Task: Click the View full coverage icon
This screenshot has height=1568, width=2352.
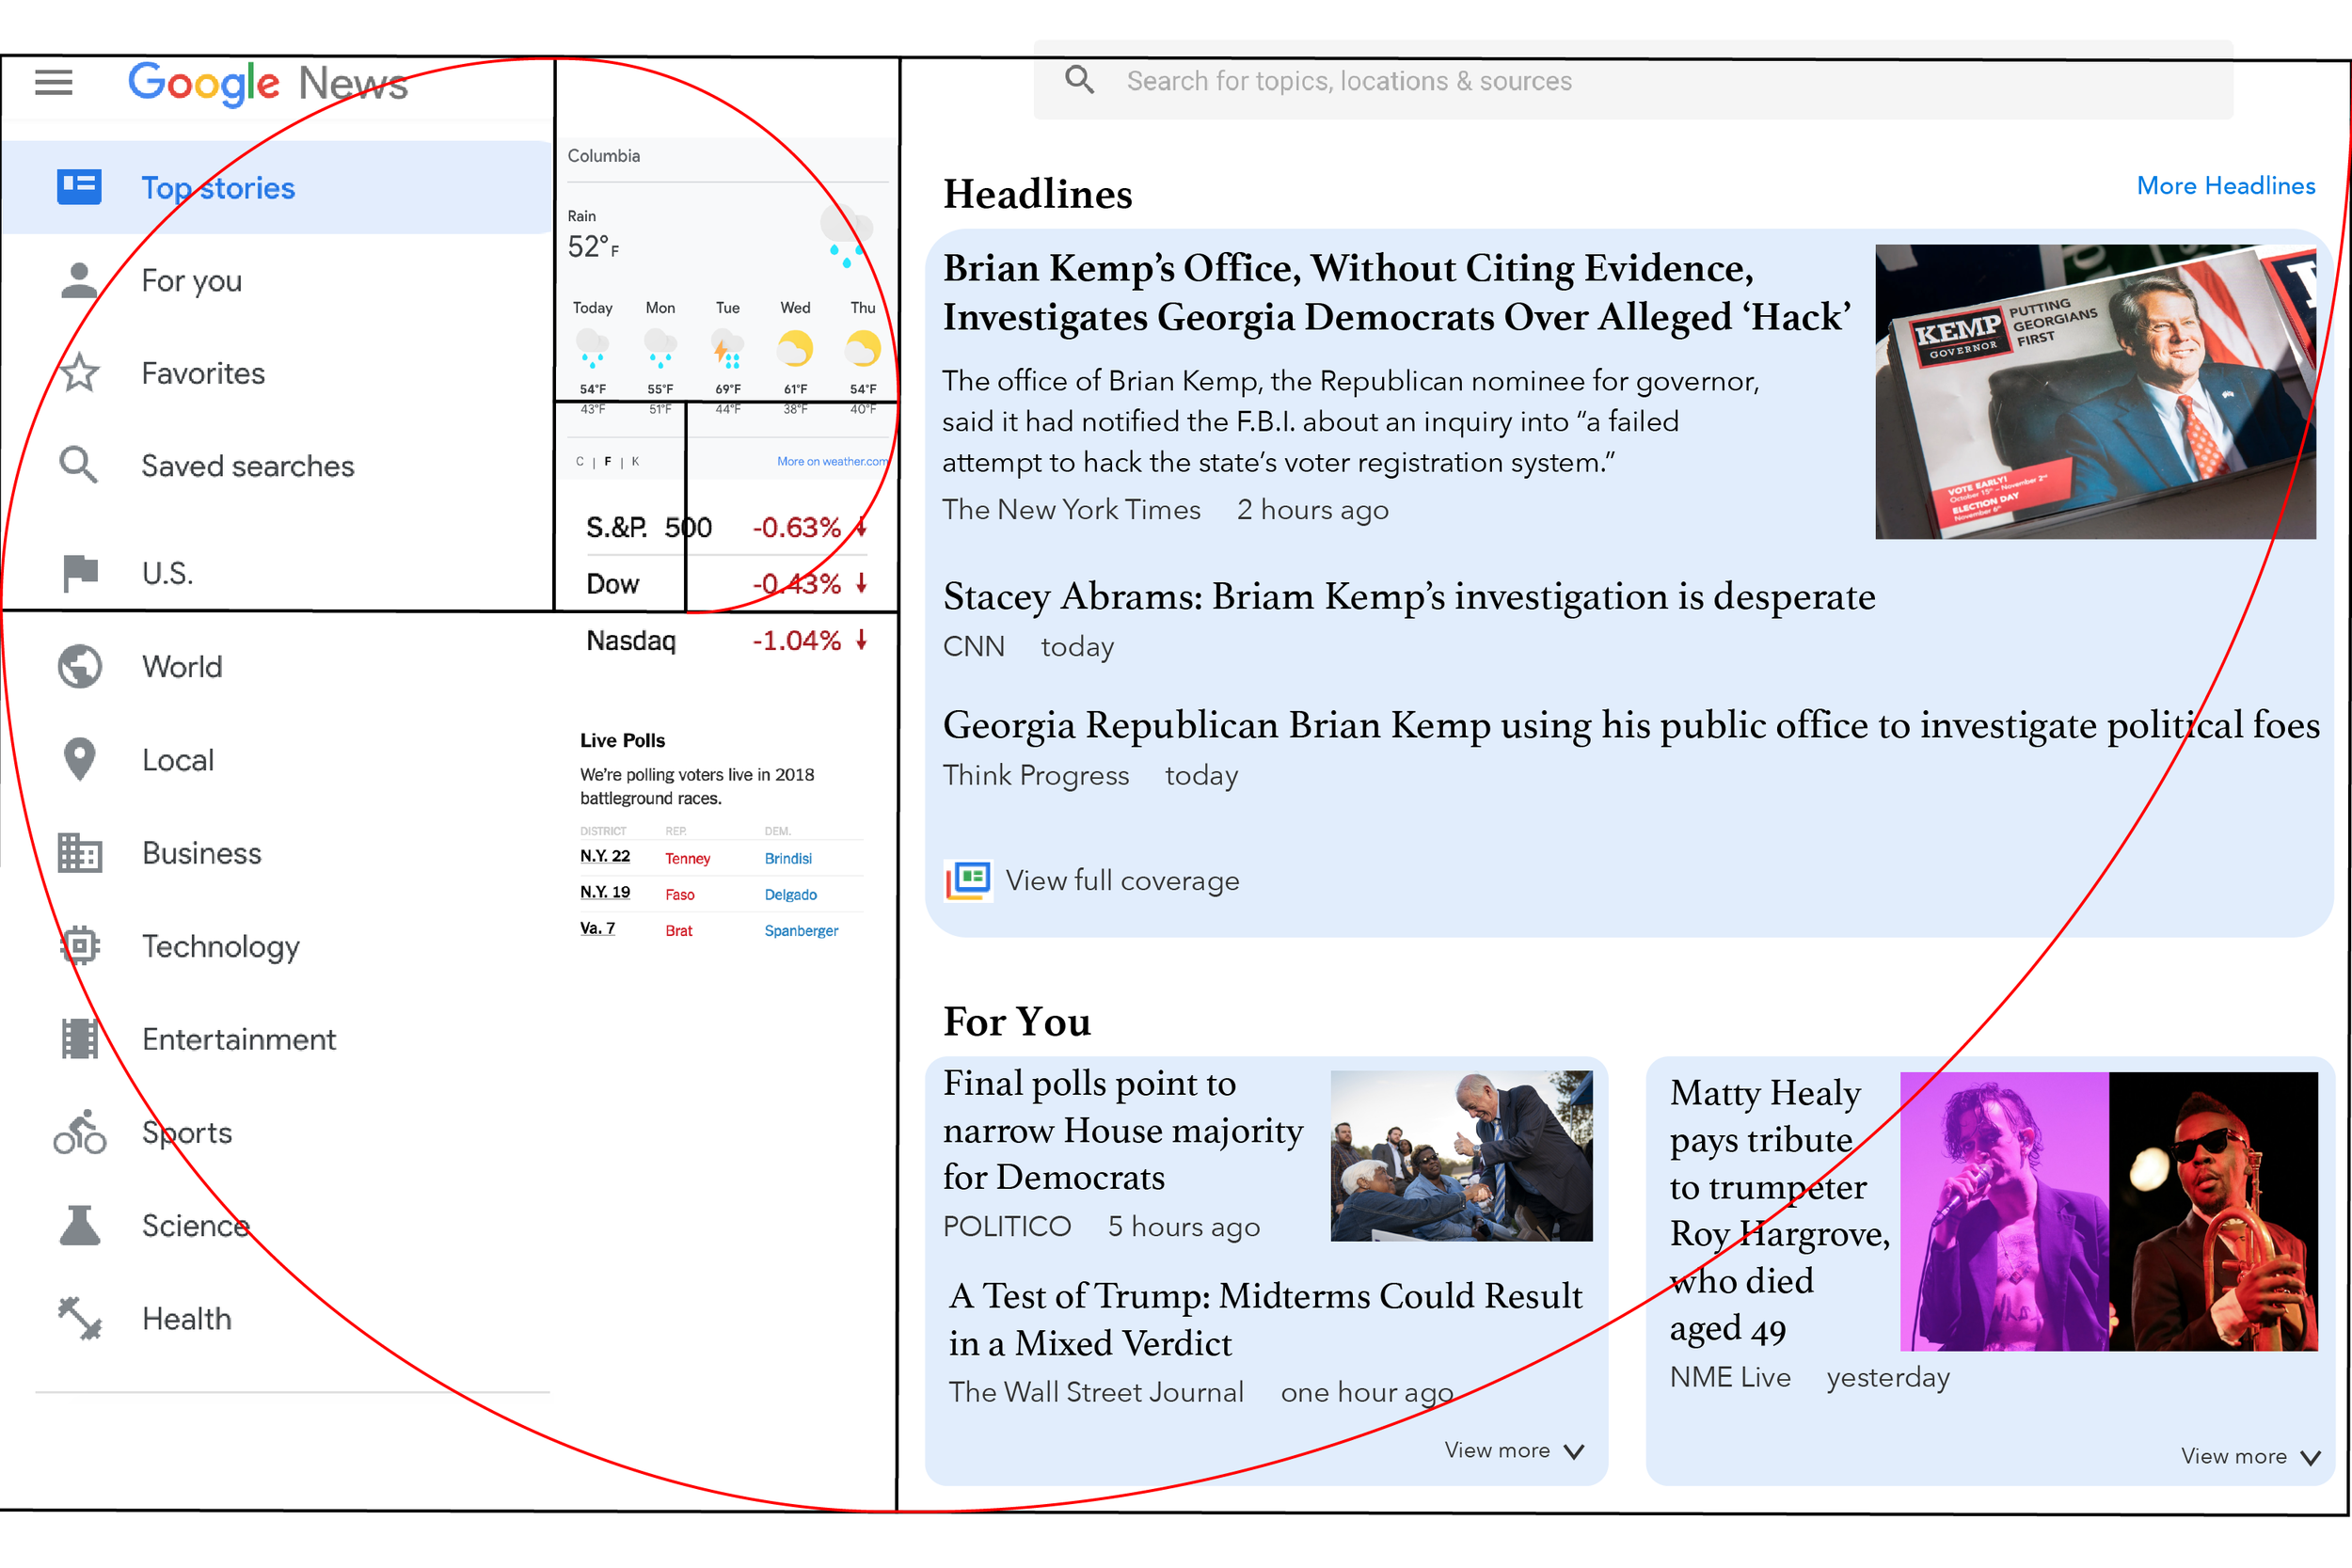Action: [968, 880]
